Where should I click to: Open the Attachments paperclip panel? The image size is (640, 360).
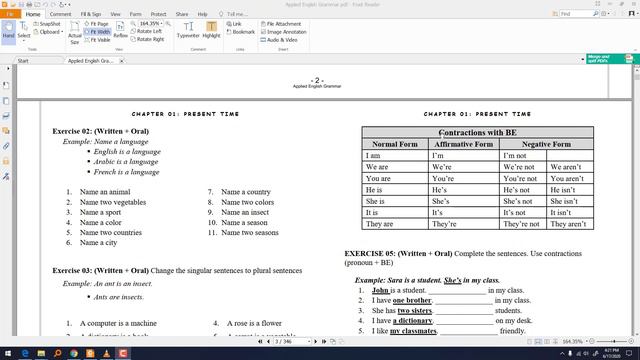tap(6, 146)
